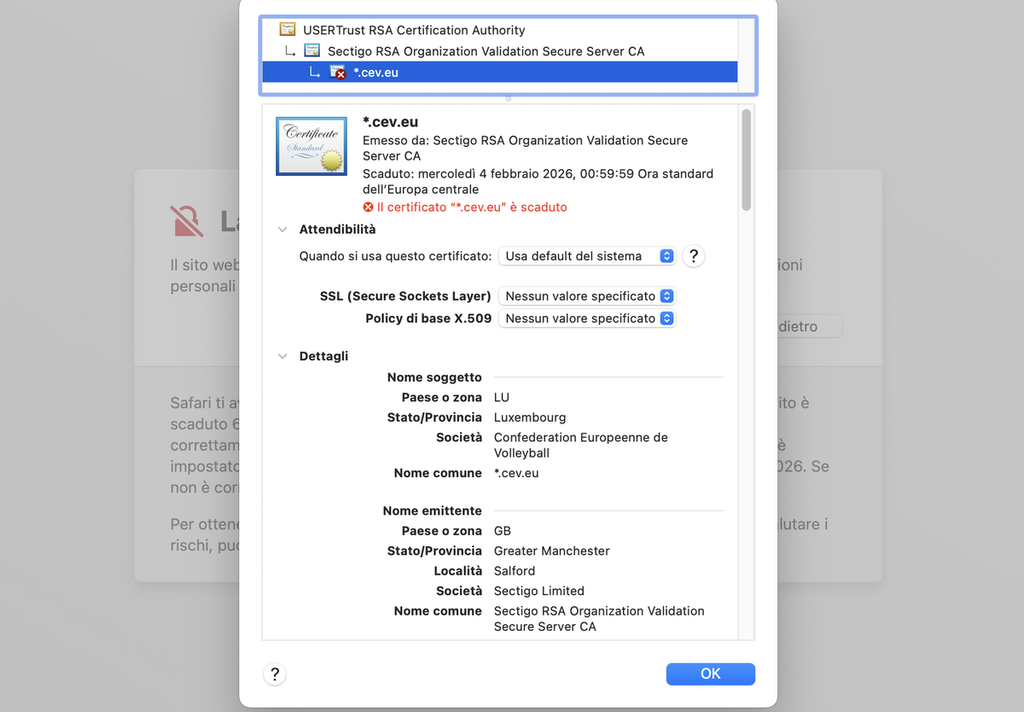Click the expired *.cev.eu certificate icon
1024x712 pixels.
338,72
